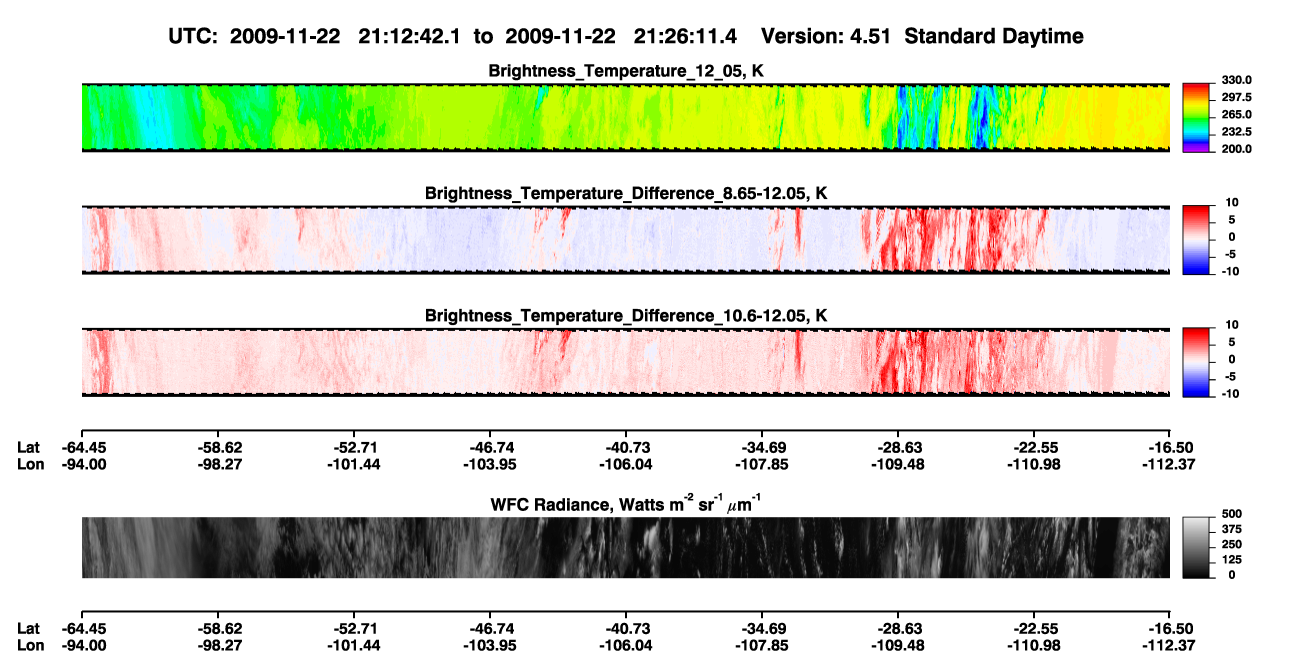This screenshot has height=667, width=1300.
Task: Click latitude -16.50 on axis above WFC panel
Action: pos(1171,447)
